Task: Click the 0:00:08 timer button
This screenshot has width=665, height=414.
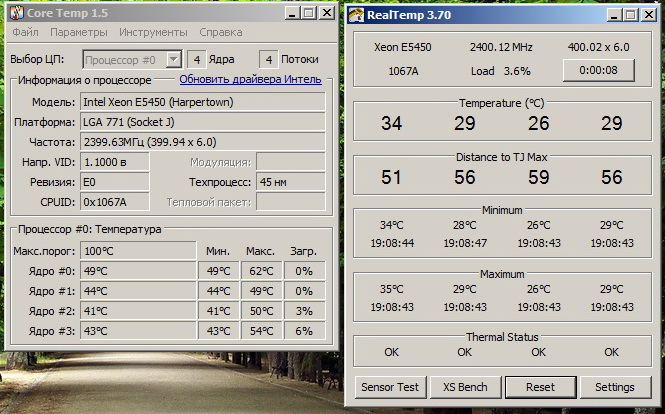Action: [x=598, y=70]
